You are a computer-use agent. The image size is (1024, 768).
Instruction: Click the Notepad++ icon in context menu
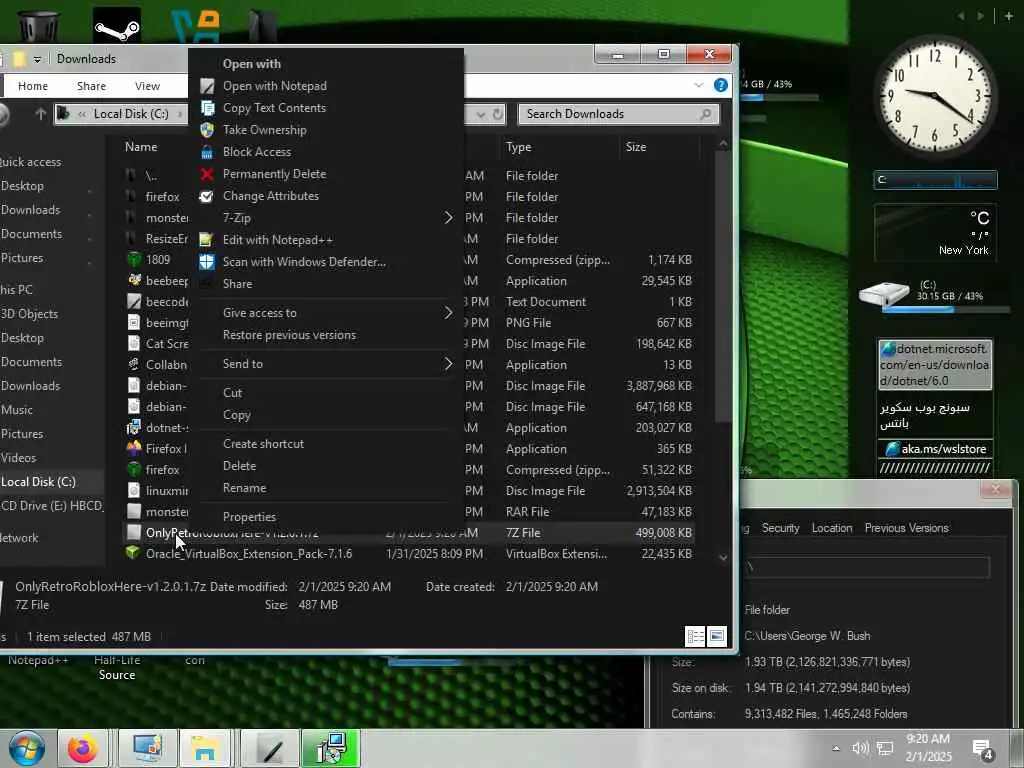point(206,240)
